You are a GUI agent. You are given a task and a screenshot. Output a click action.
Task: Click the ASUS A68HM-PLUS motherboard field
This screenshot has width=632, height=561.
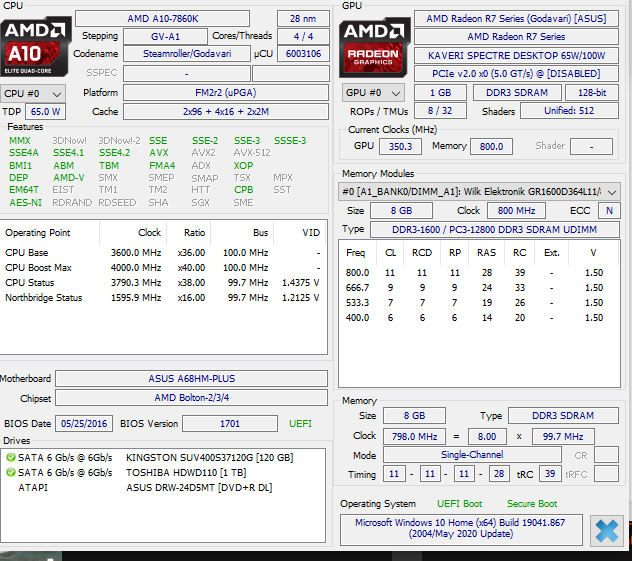[x=191, y=378]
